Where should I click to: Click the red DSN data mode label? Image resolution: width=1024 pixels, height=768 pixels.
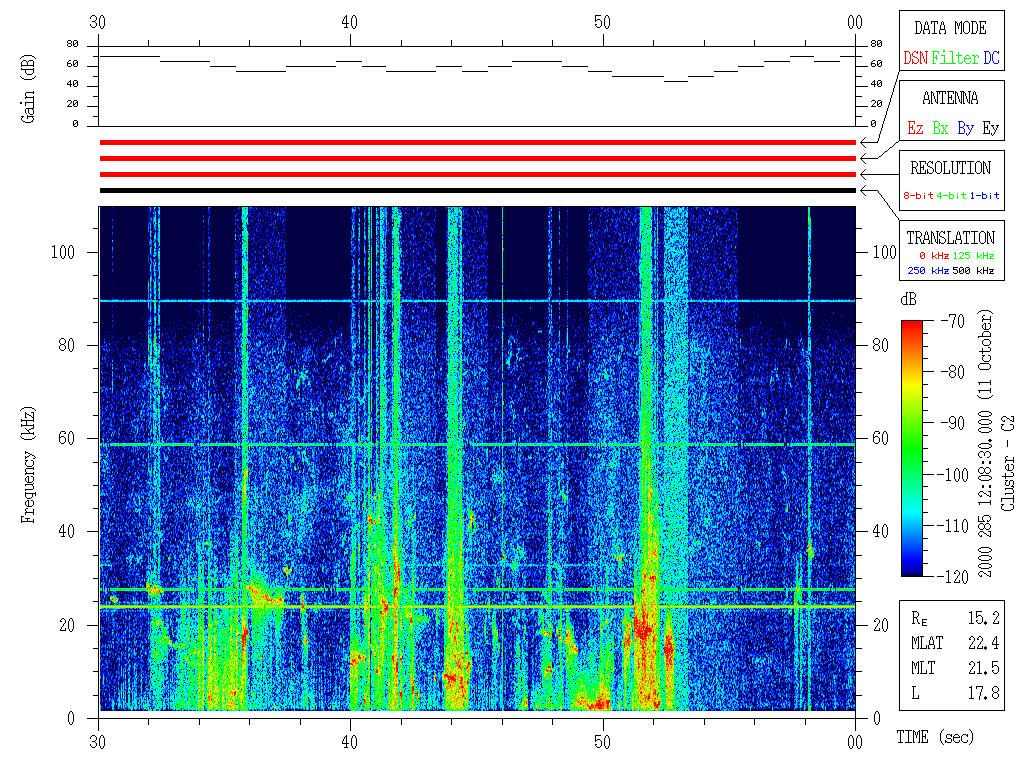915,59
